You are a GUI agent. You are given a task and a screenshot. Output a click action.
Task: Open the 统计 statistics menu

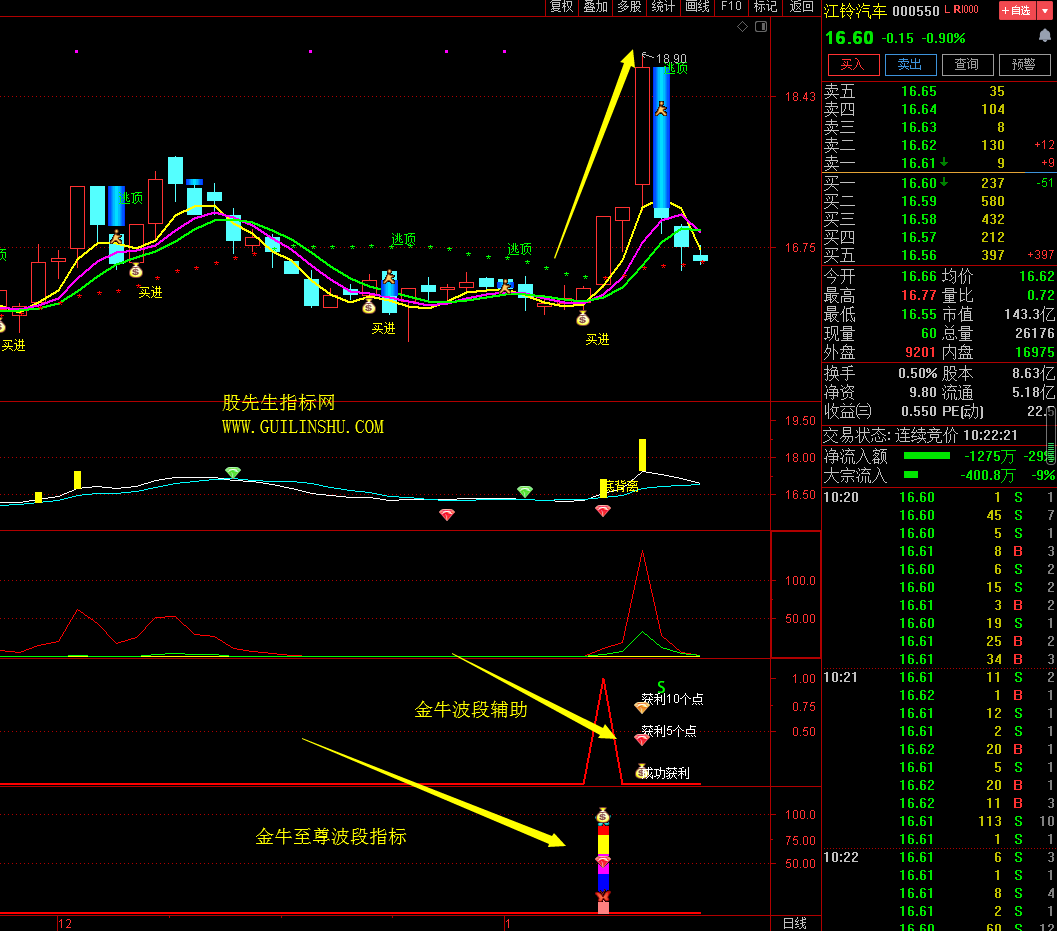[663, 7]
